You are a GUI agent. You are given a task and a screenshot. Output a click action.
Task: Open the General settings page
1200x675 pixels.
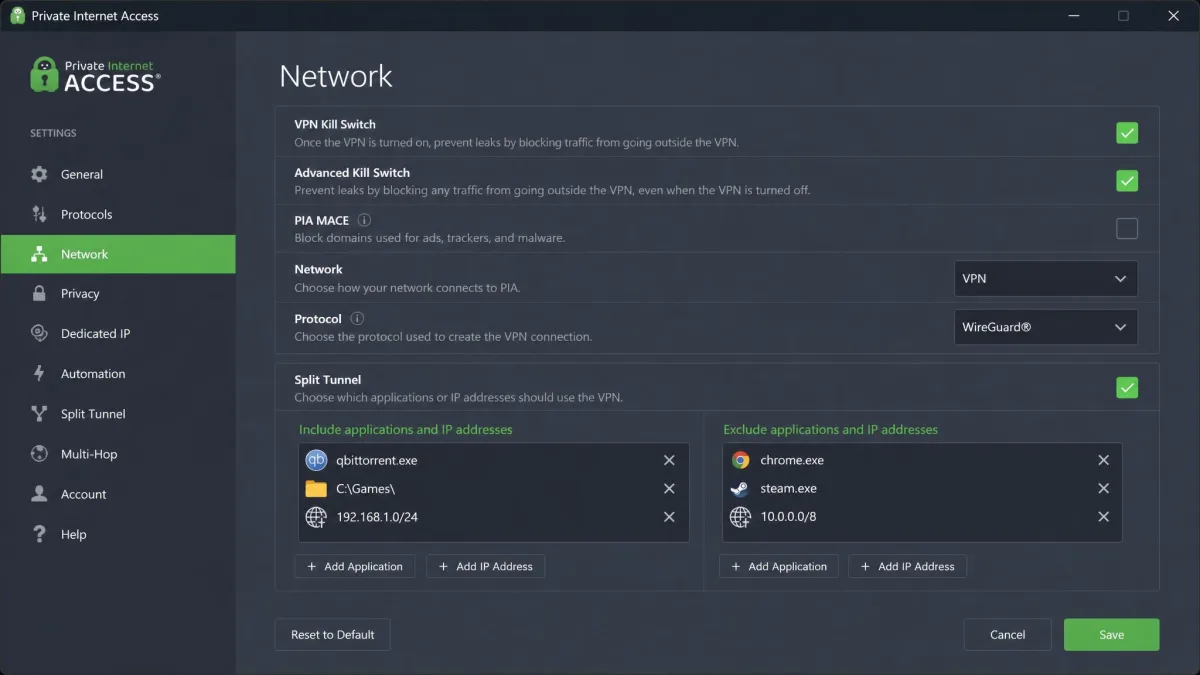coord(118,174)
